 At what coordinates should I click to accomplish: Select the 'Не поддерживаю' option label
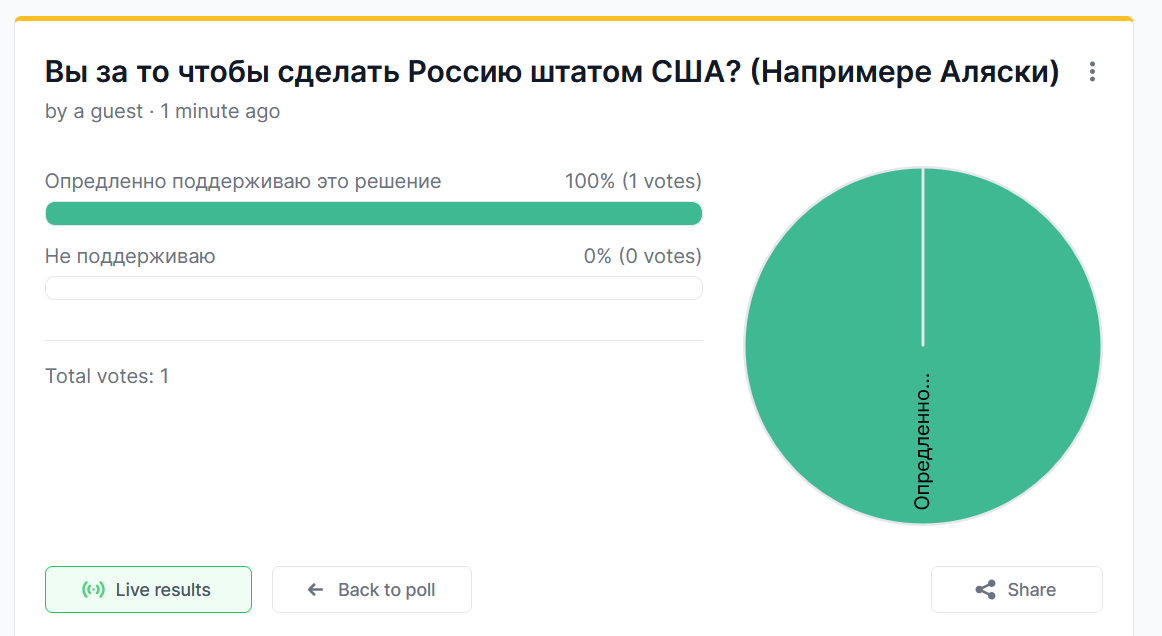pyautogui.click(x=130, y=257)
